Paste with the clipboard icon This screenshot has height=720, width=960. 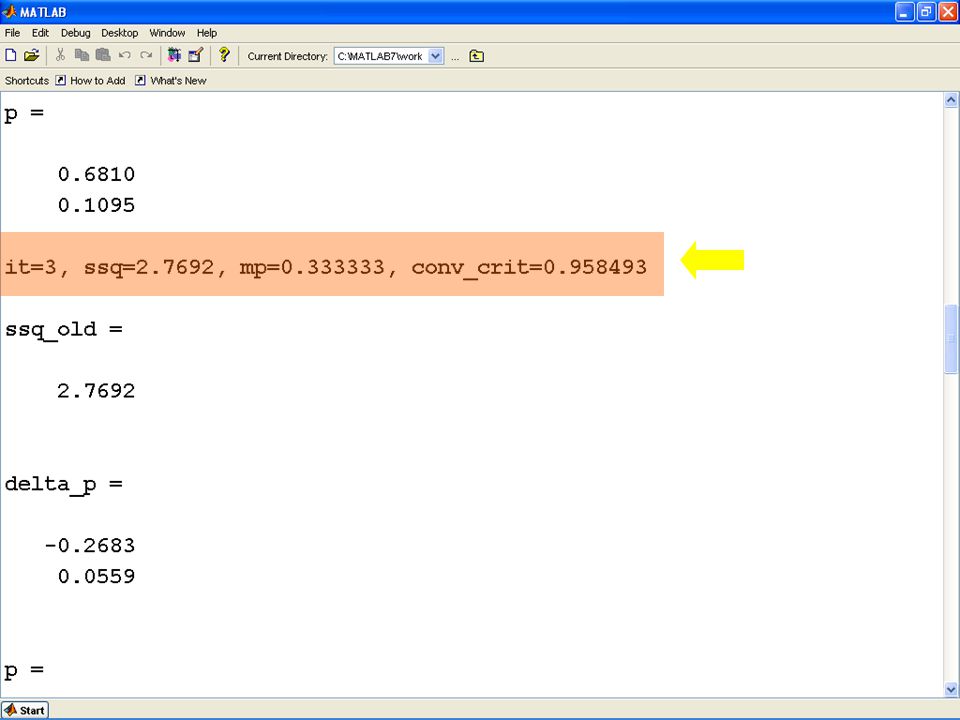[x=103, y=55]
